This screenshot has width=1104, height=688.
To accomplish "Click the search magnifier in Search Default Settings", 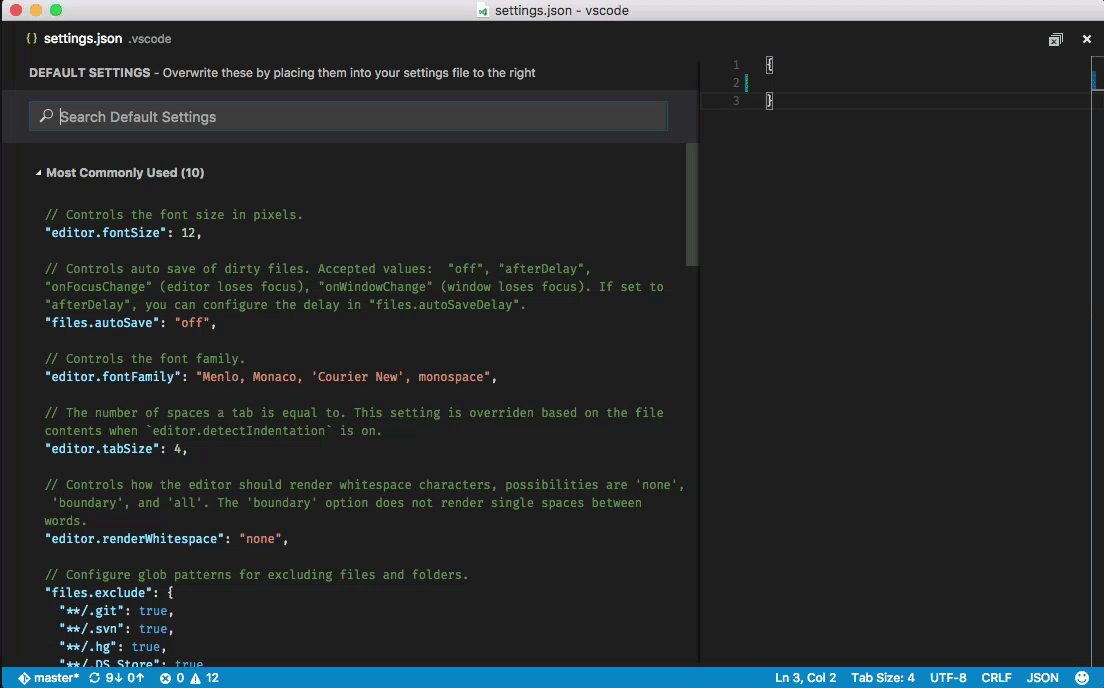I will coord(45,116).
